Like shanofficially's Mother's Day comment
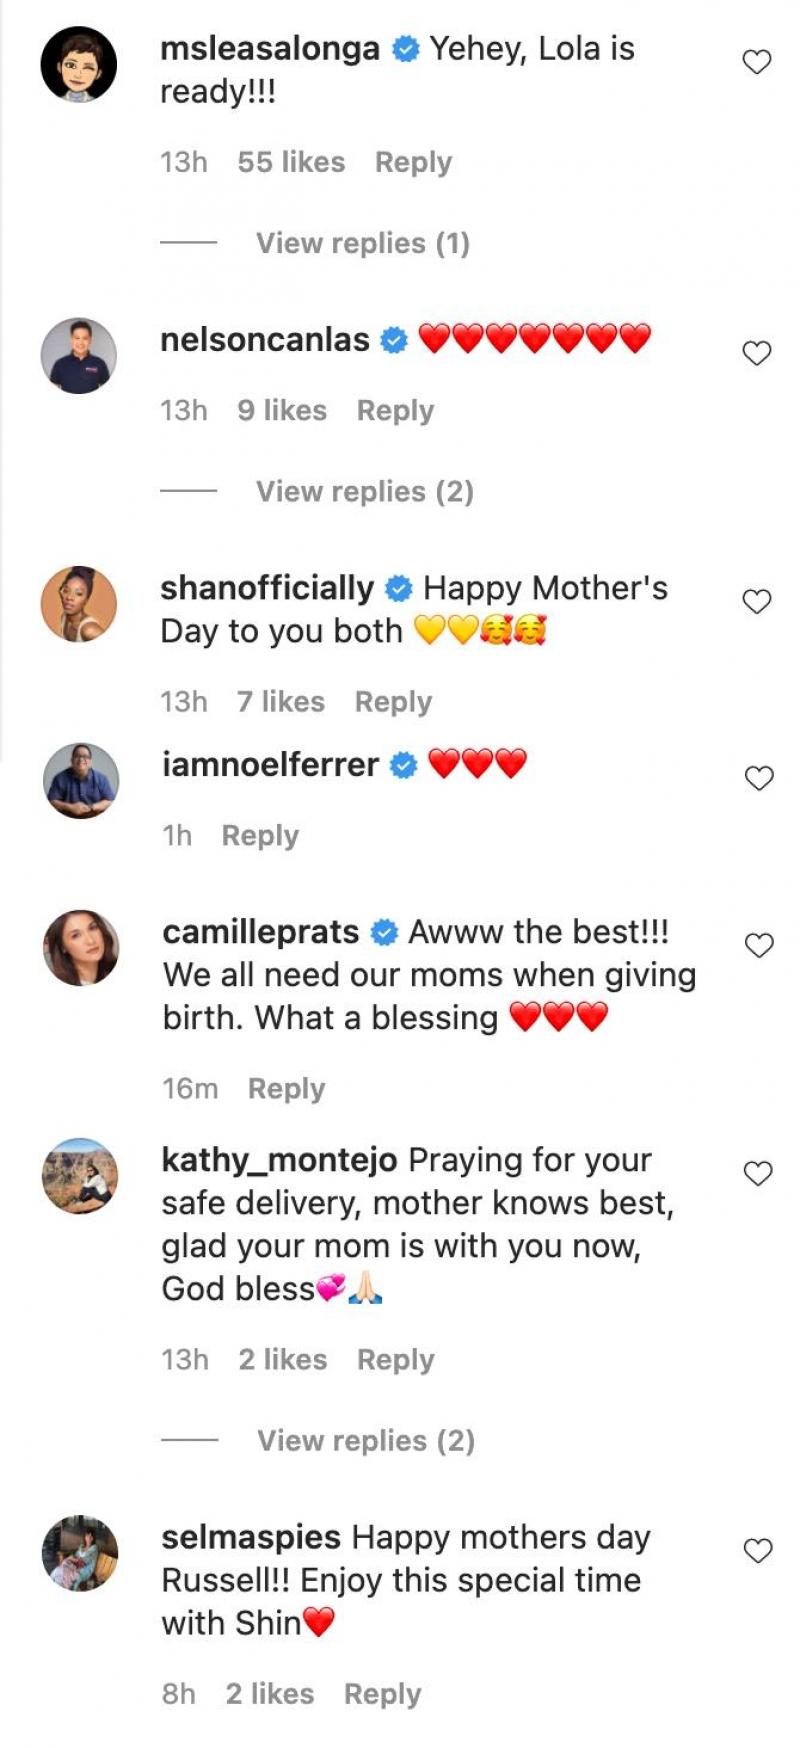 pos(757,601)
